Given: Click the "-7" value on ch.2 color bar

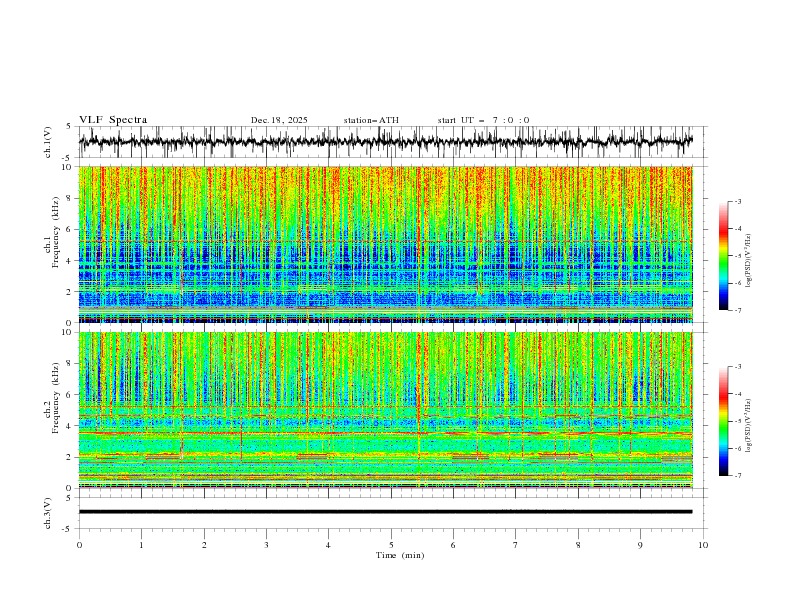Looking at the screenshot, I should point(737,476).
